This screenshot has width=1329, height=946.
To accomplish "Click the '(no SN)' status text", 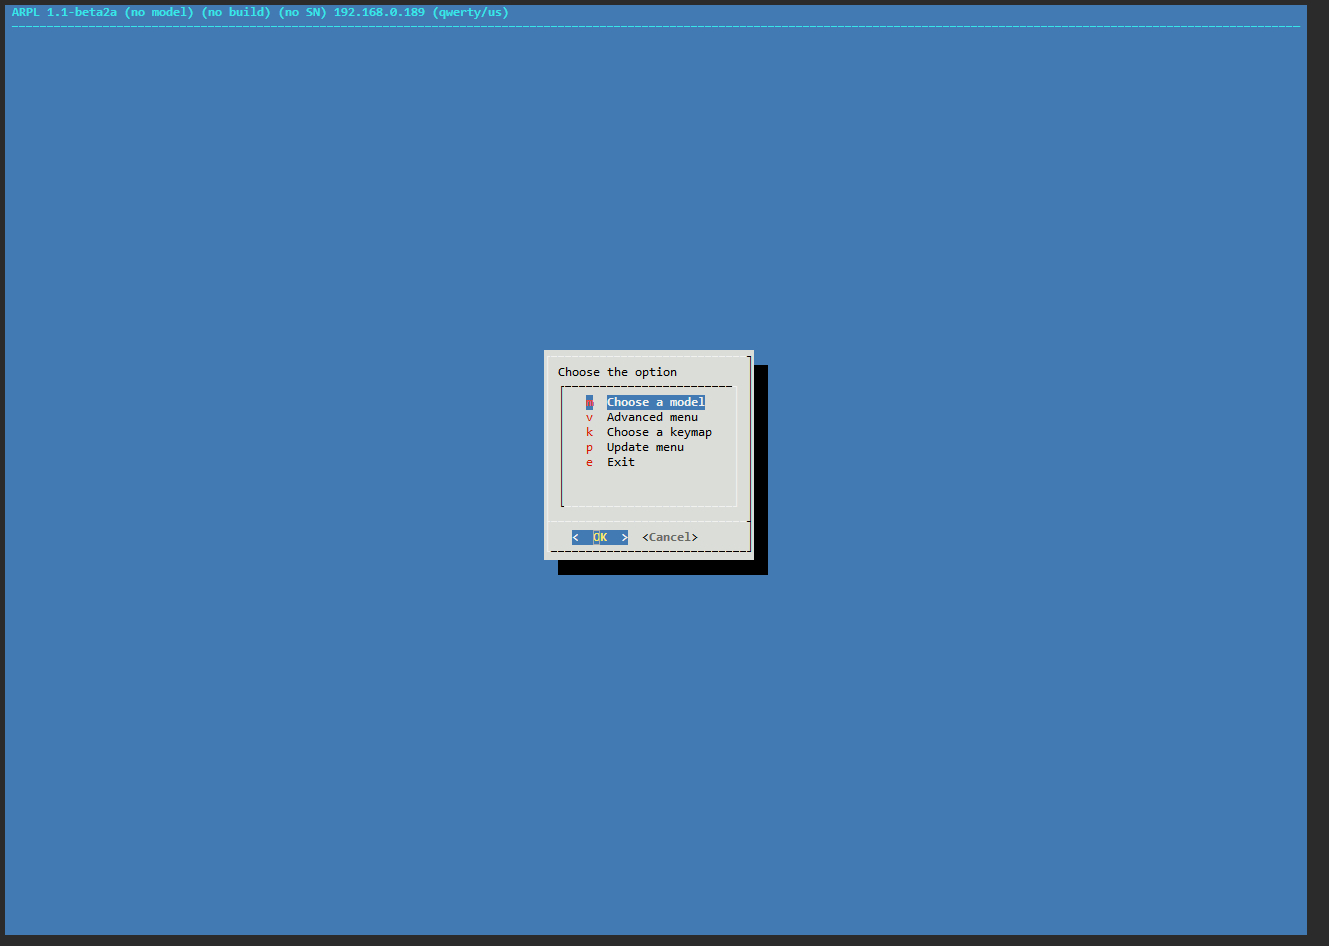I will tap(302, 12).
